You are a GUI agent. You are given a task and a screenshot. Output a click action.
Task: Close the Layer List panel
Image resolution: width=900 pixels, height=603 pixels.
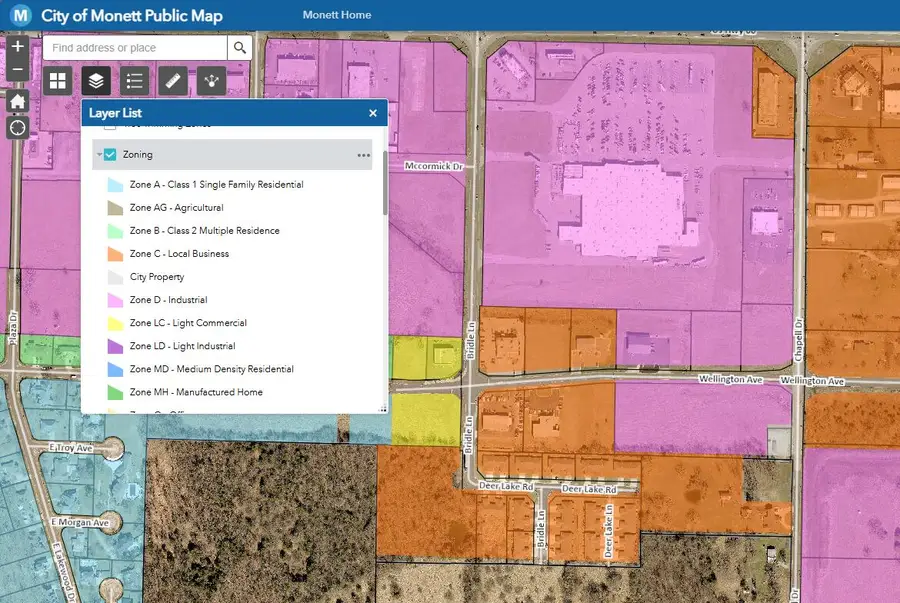pyautogui.click(x=373, y=114)
